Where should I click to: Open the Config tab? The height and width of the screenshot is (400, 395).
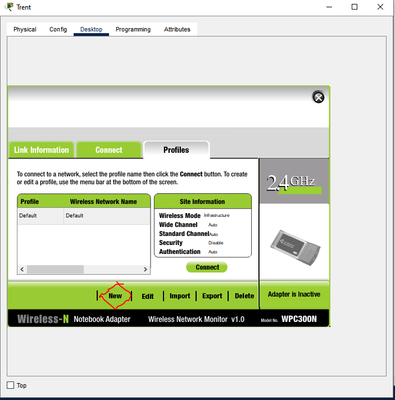[58, 29]
